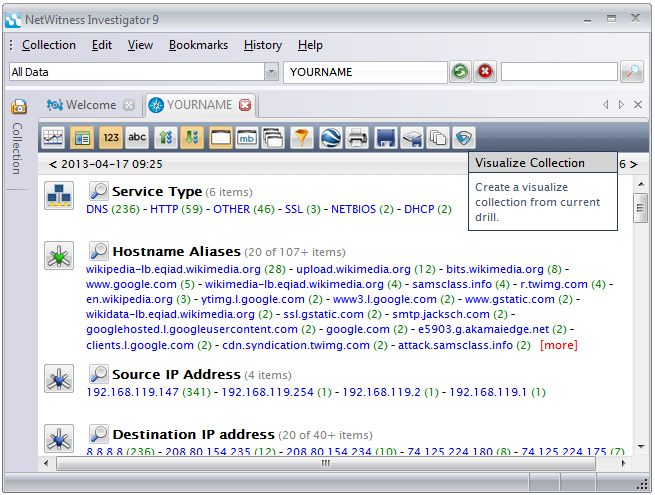The image size is (655, 495).
Task: Click the horizontal scrollbar thumb
Action: click(x=326, y=463)
